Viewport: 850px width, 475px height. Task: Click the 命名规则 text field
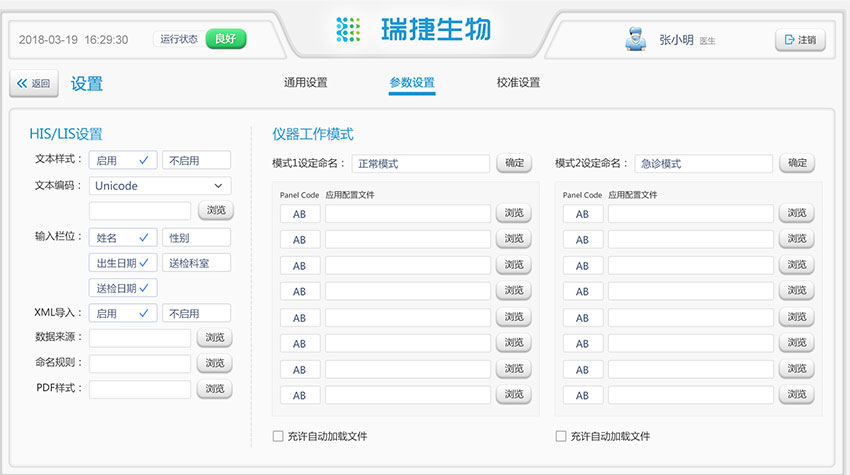pyautogui.click(x=140, y=364)
